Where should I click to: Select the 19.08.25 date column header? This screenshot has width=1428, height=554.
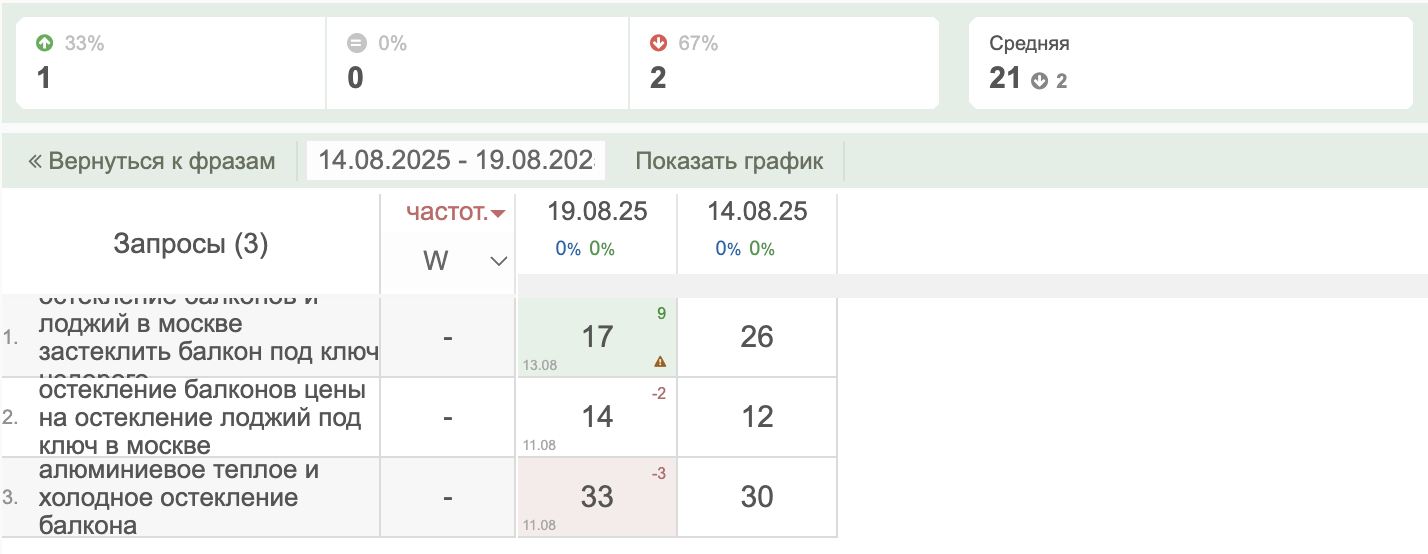click(x=597, y=212)
